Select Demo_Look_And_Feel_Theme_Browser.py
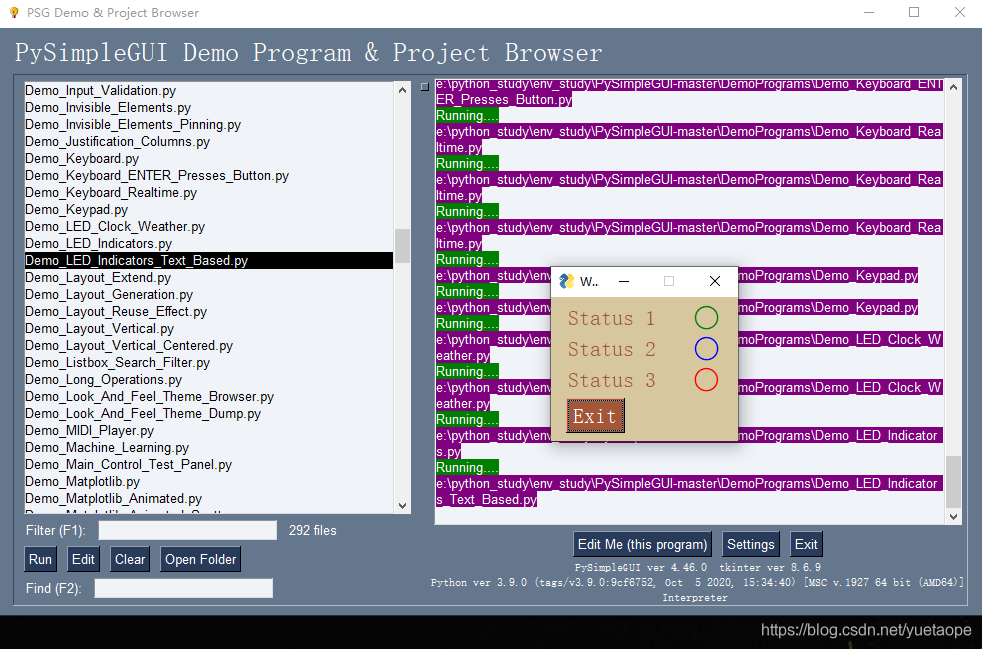 pos(209,397)
